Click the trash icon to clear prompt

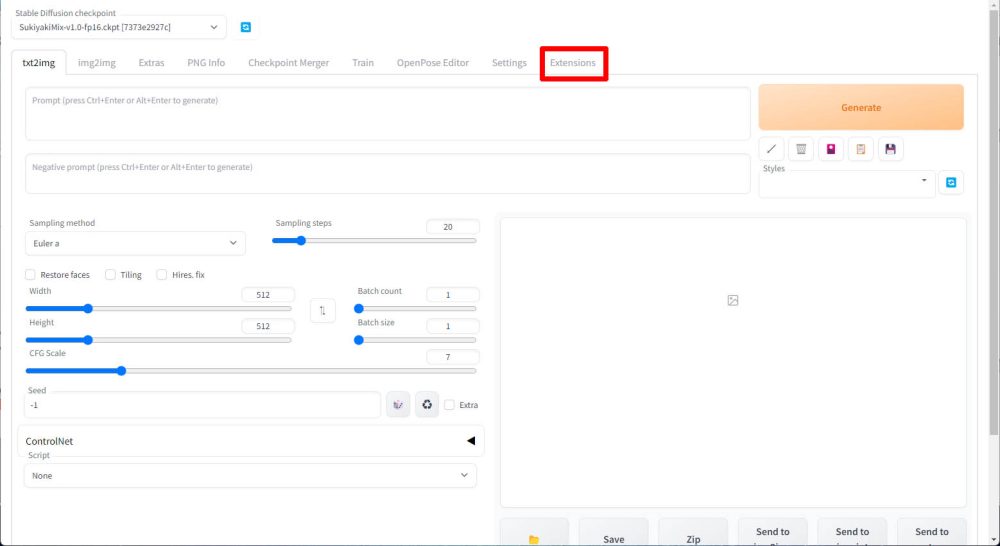coord(800,149)
